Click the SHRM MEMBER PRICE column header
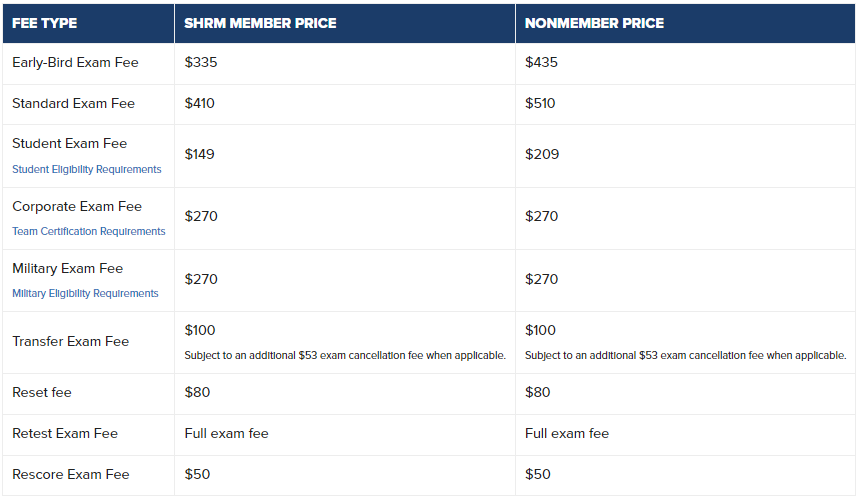This screenshot has width=858, height=498. (x=260, y=23)
